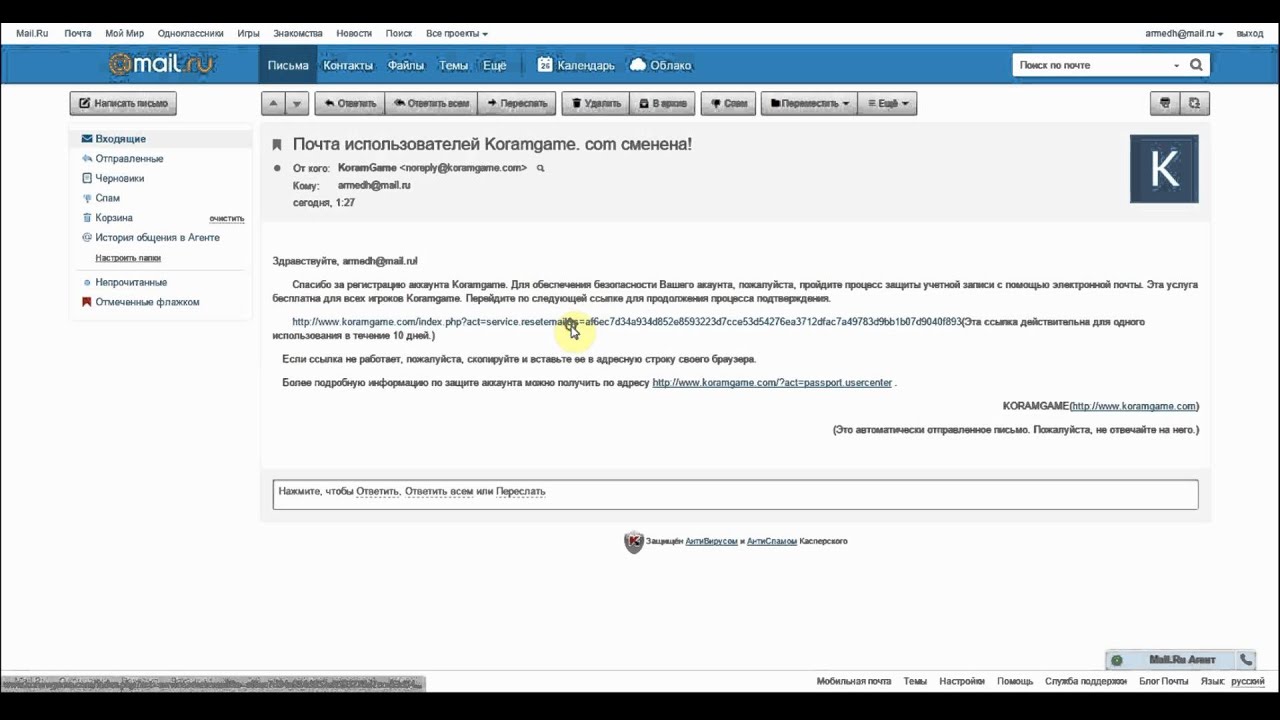Screen dimensions: 1280x720
Task: Search letters from KoramGame sender icon
Action: (x=540, y=168)
